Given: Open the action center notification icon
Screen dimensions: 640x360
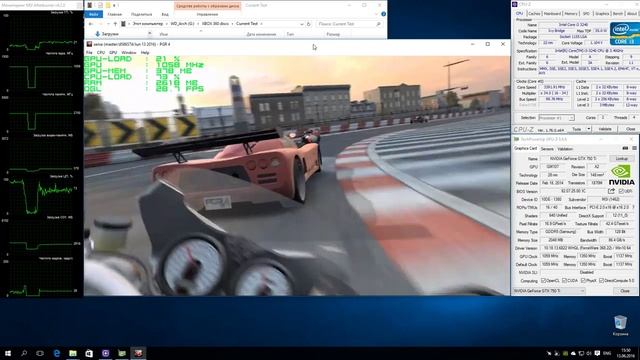Looking at the screenshot, I should [597, 353].
